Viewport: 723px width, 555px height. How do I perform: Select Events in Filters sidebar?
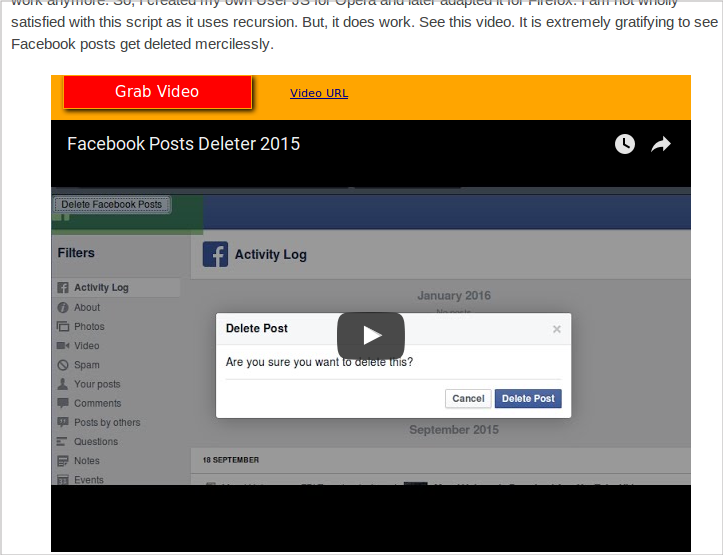point(89,479)
